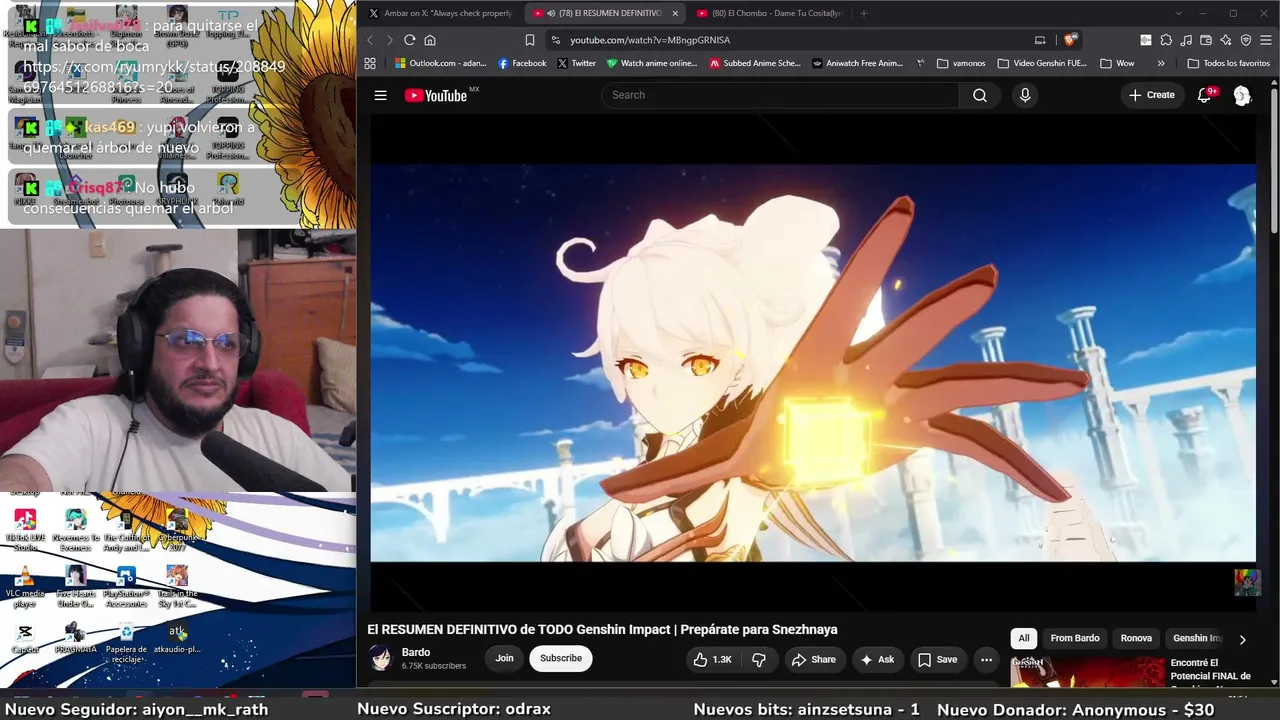The image size is (1280, 720).
Task: Open the Twitter bookmark
Action: pyautogui.click(x=577, y=63)
